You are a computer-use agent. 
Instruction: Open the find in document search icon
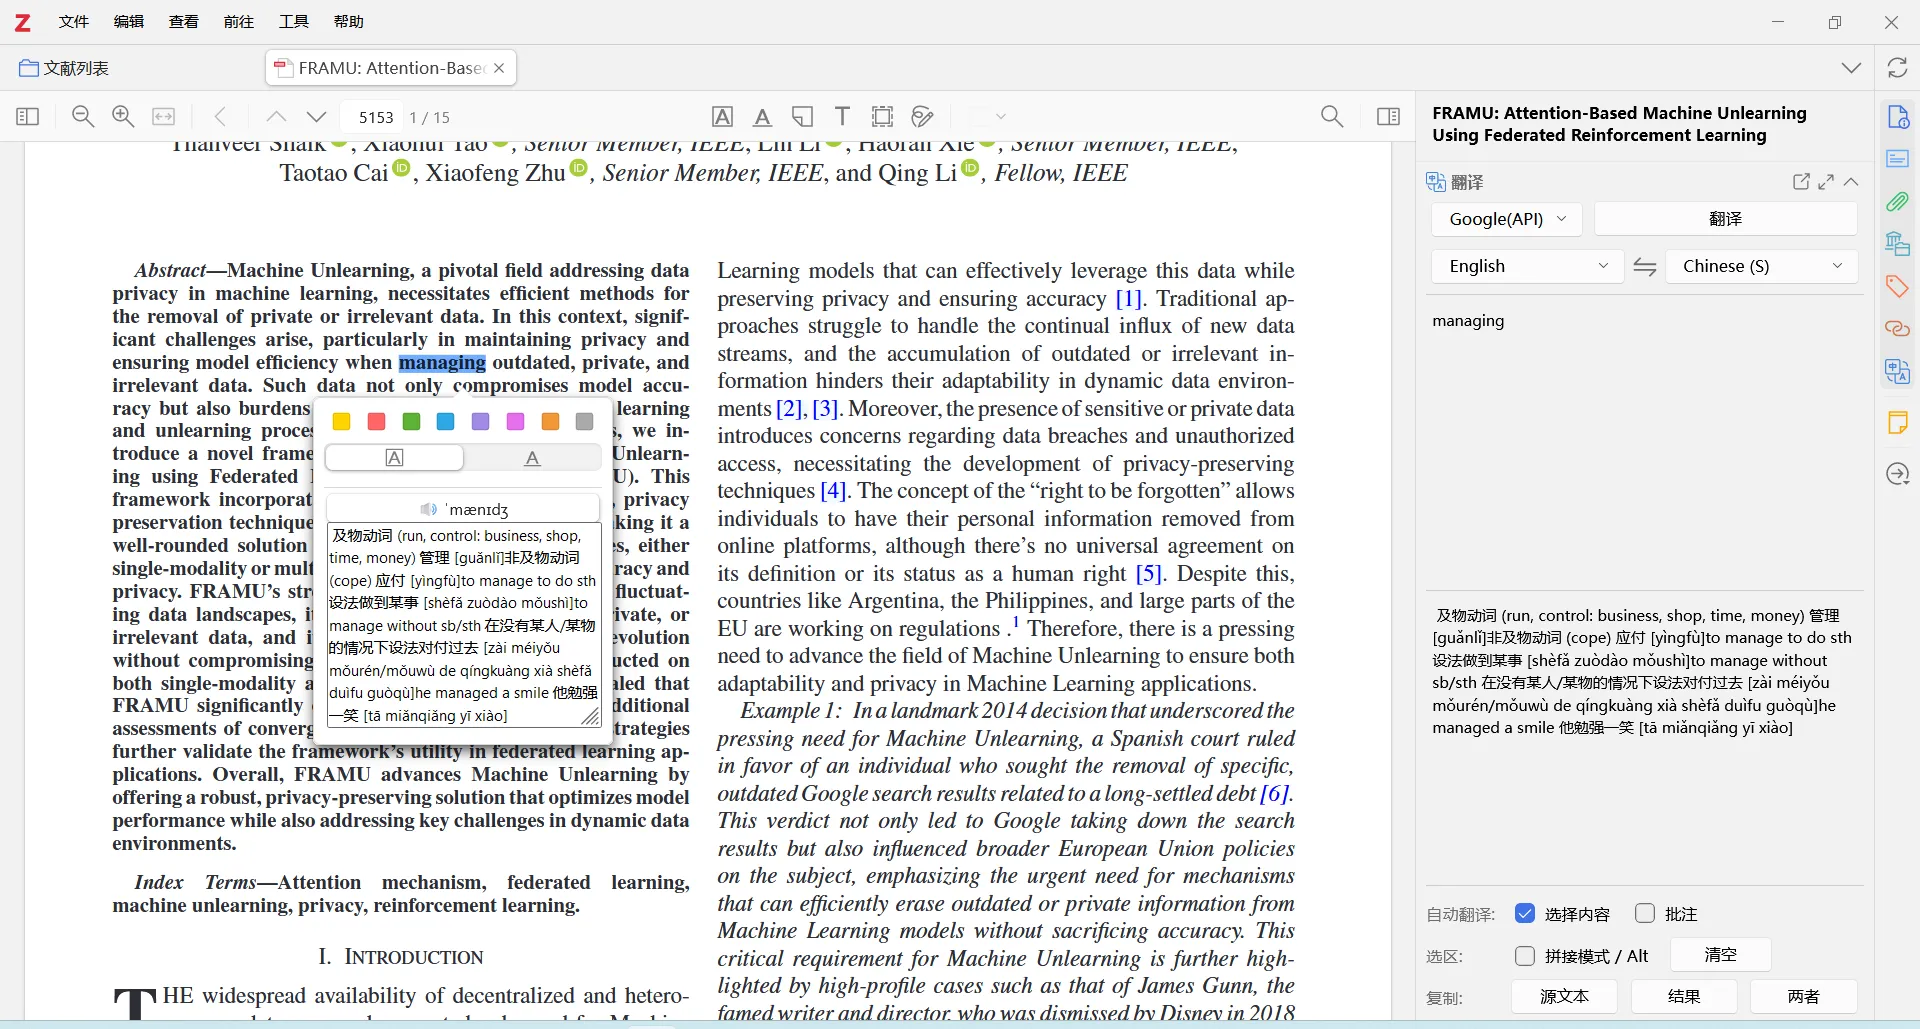pos(1331,117)
